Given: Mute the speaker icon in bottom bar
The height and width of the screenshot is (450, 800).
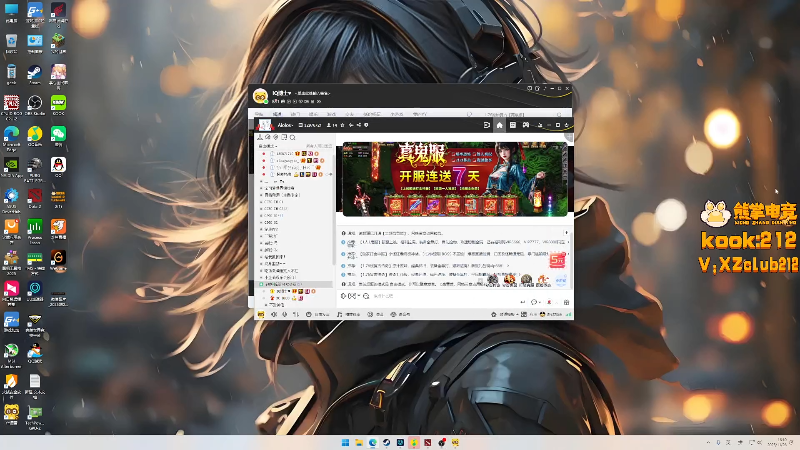Looking at the screenshot, I should 273,314.
